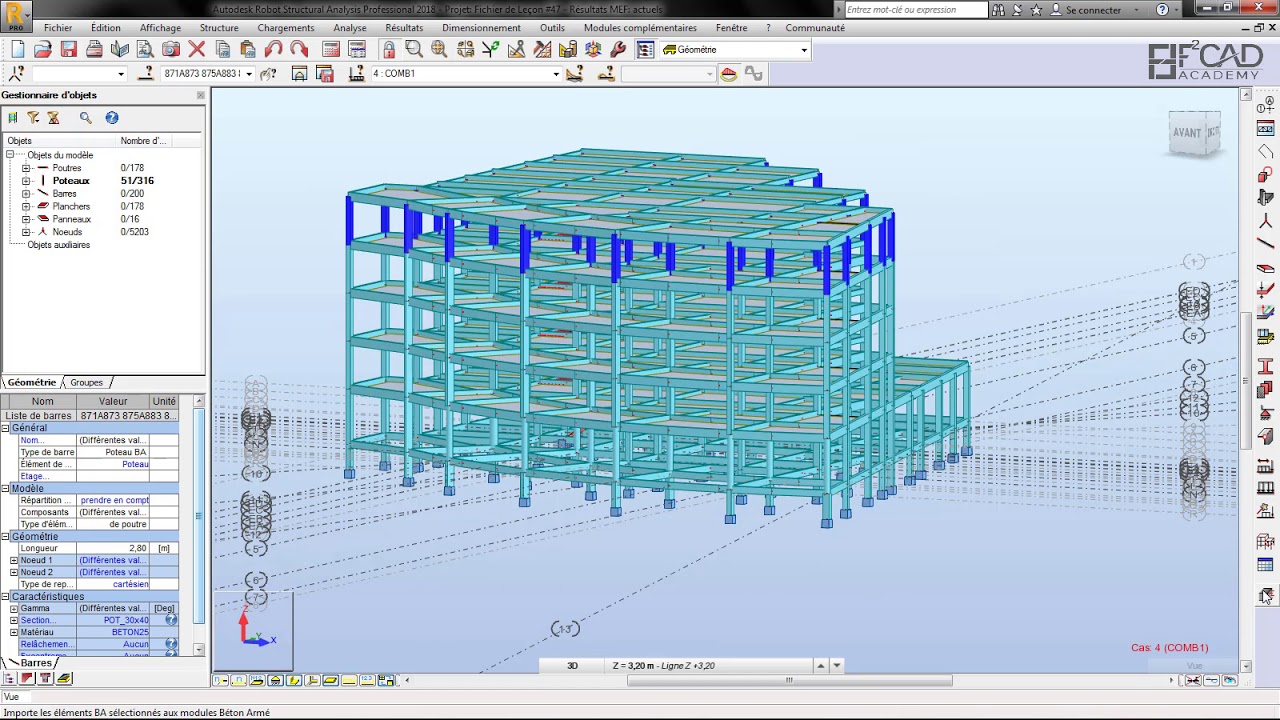Screen dimensions: 1280x720
Task: Click the New project icon
Action: click(x=17, y=49)
